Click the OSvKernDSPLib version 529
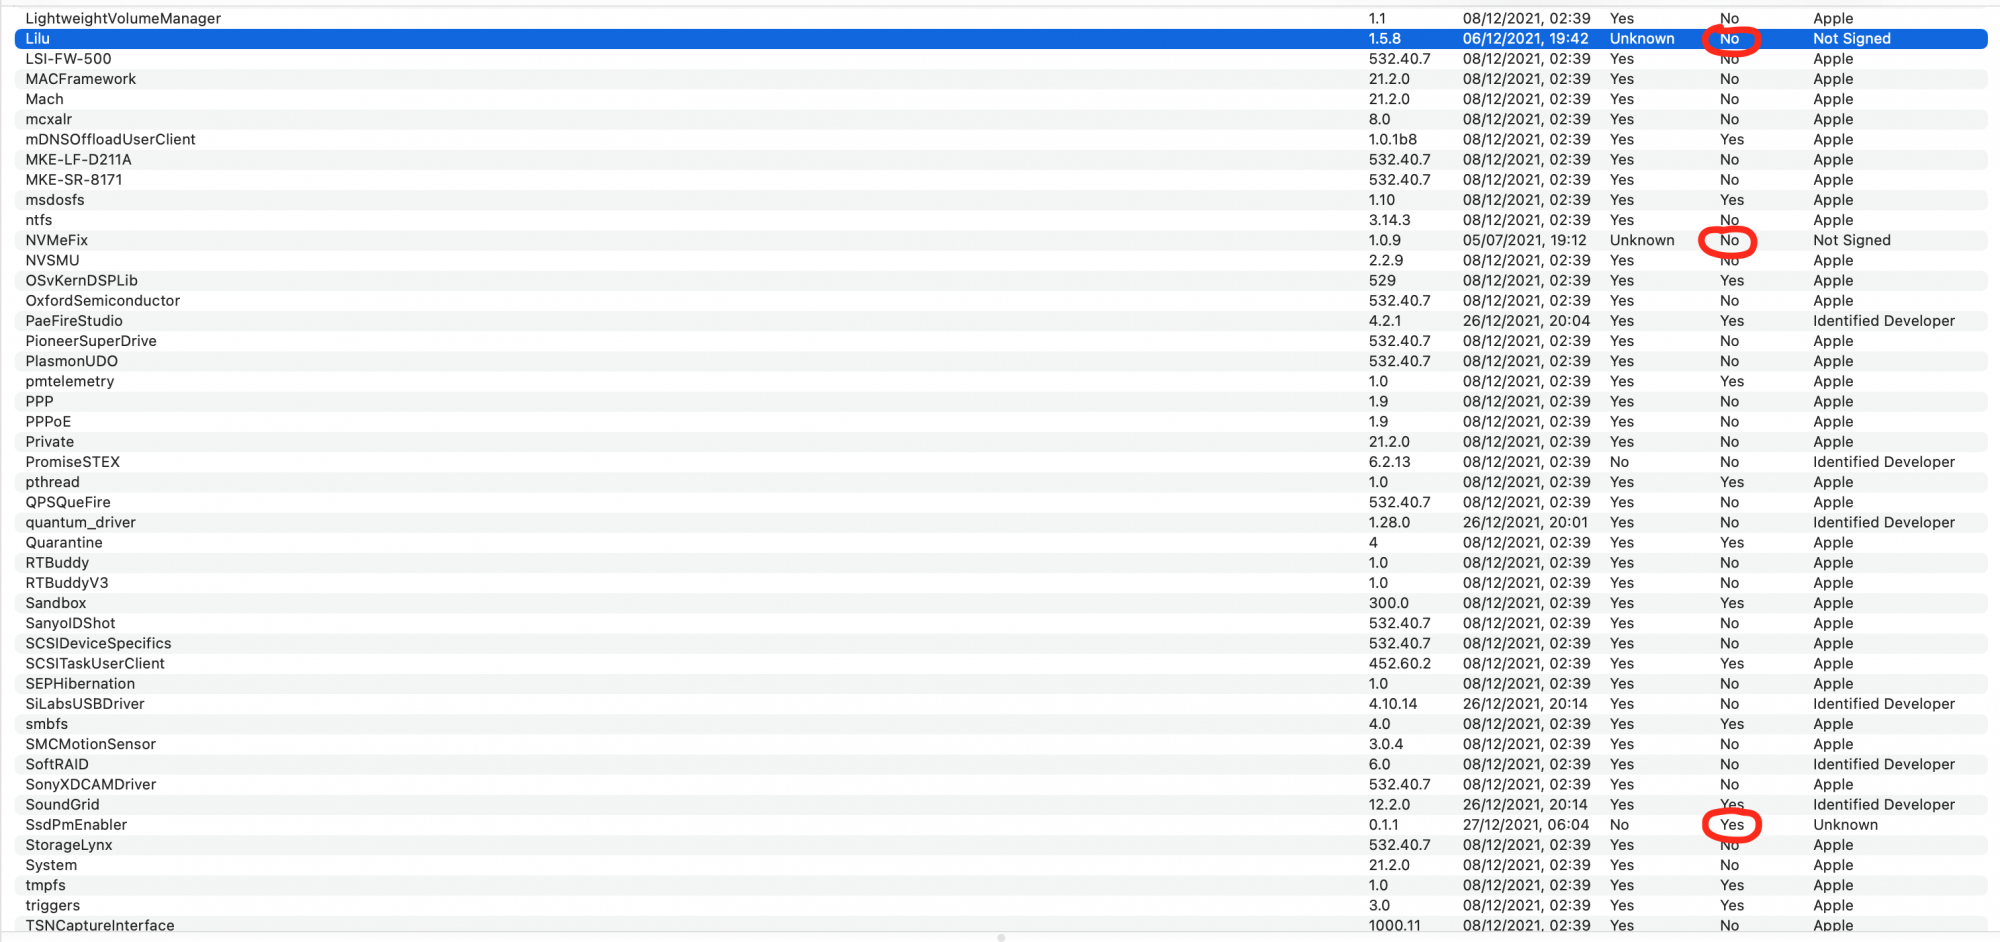This screenshot has width=2000, height=942. pos(1381,280)
